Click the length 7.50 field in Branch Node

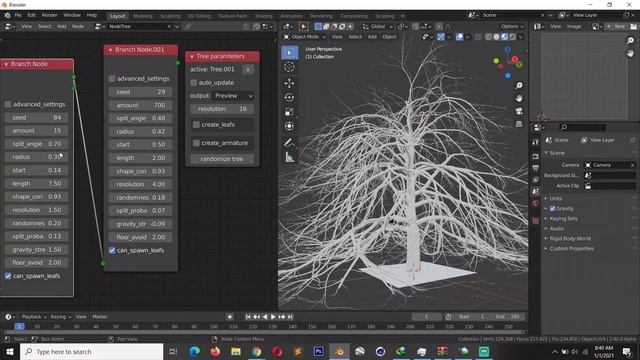pyautogui.click(x=37, y=184)
